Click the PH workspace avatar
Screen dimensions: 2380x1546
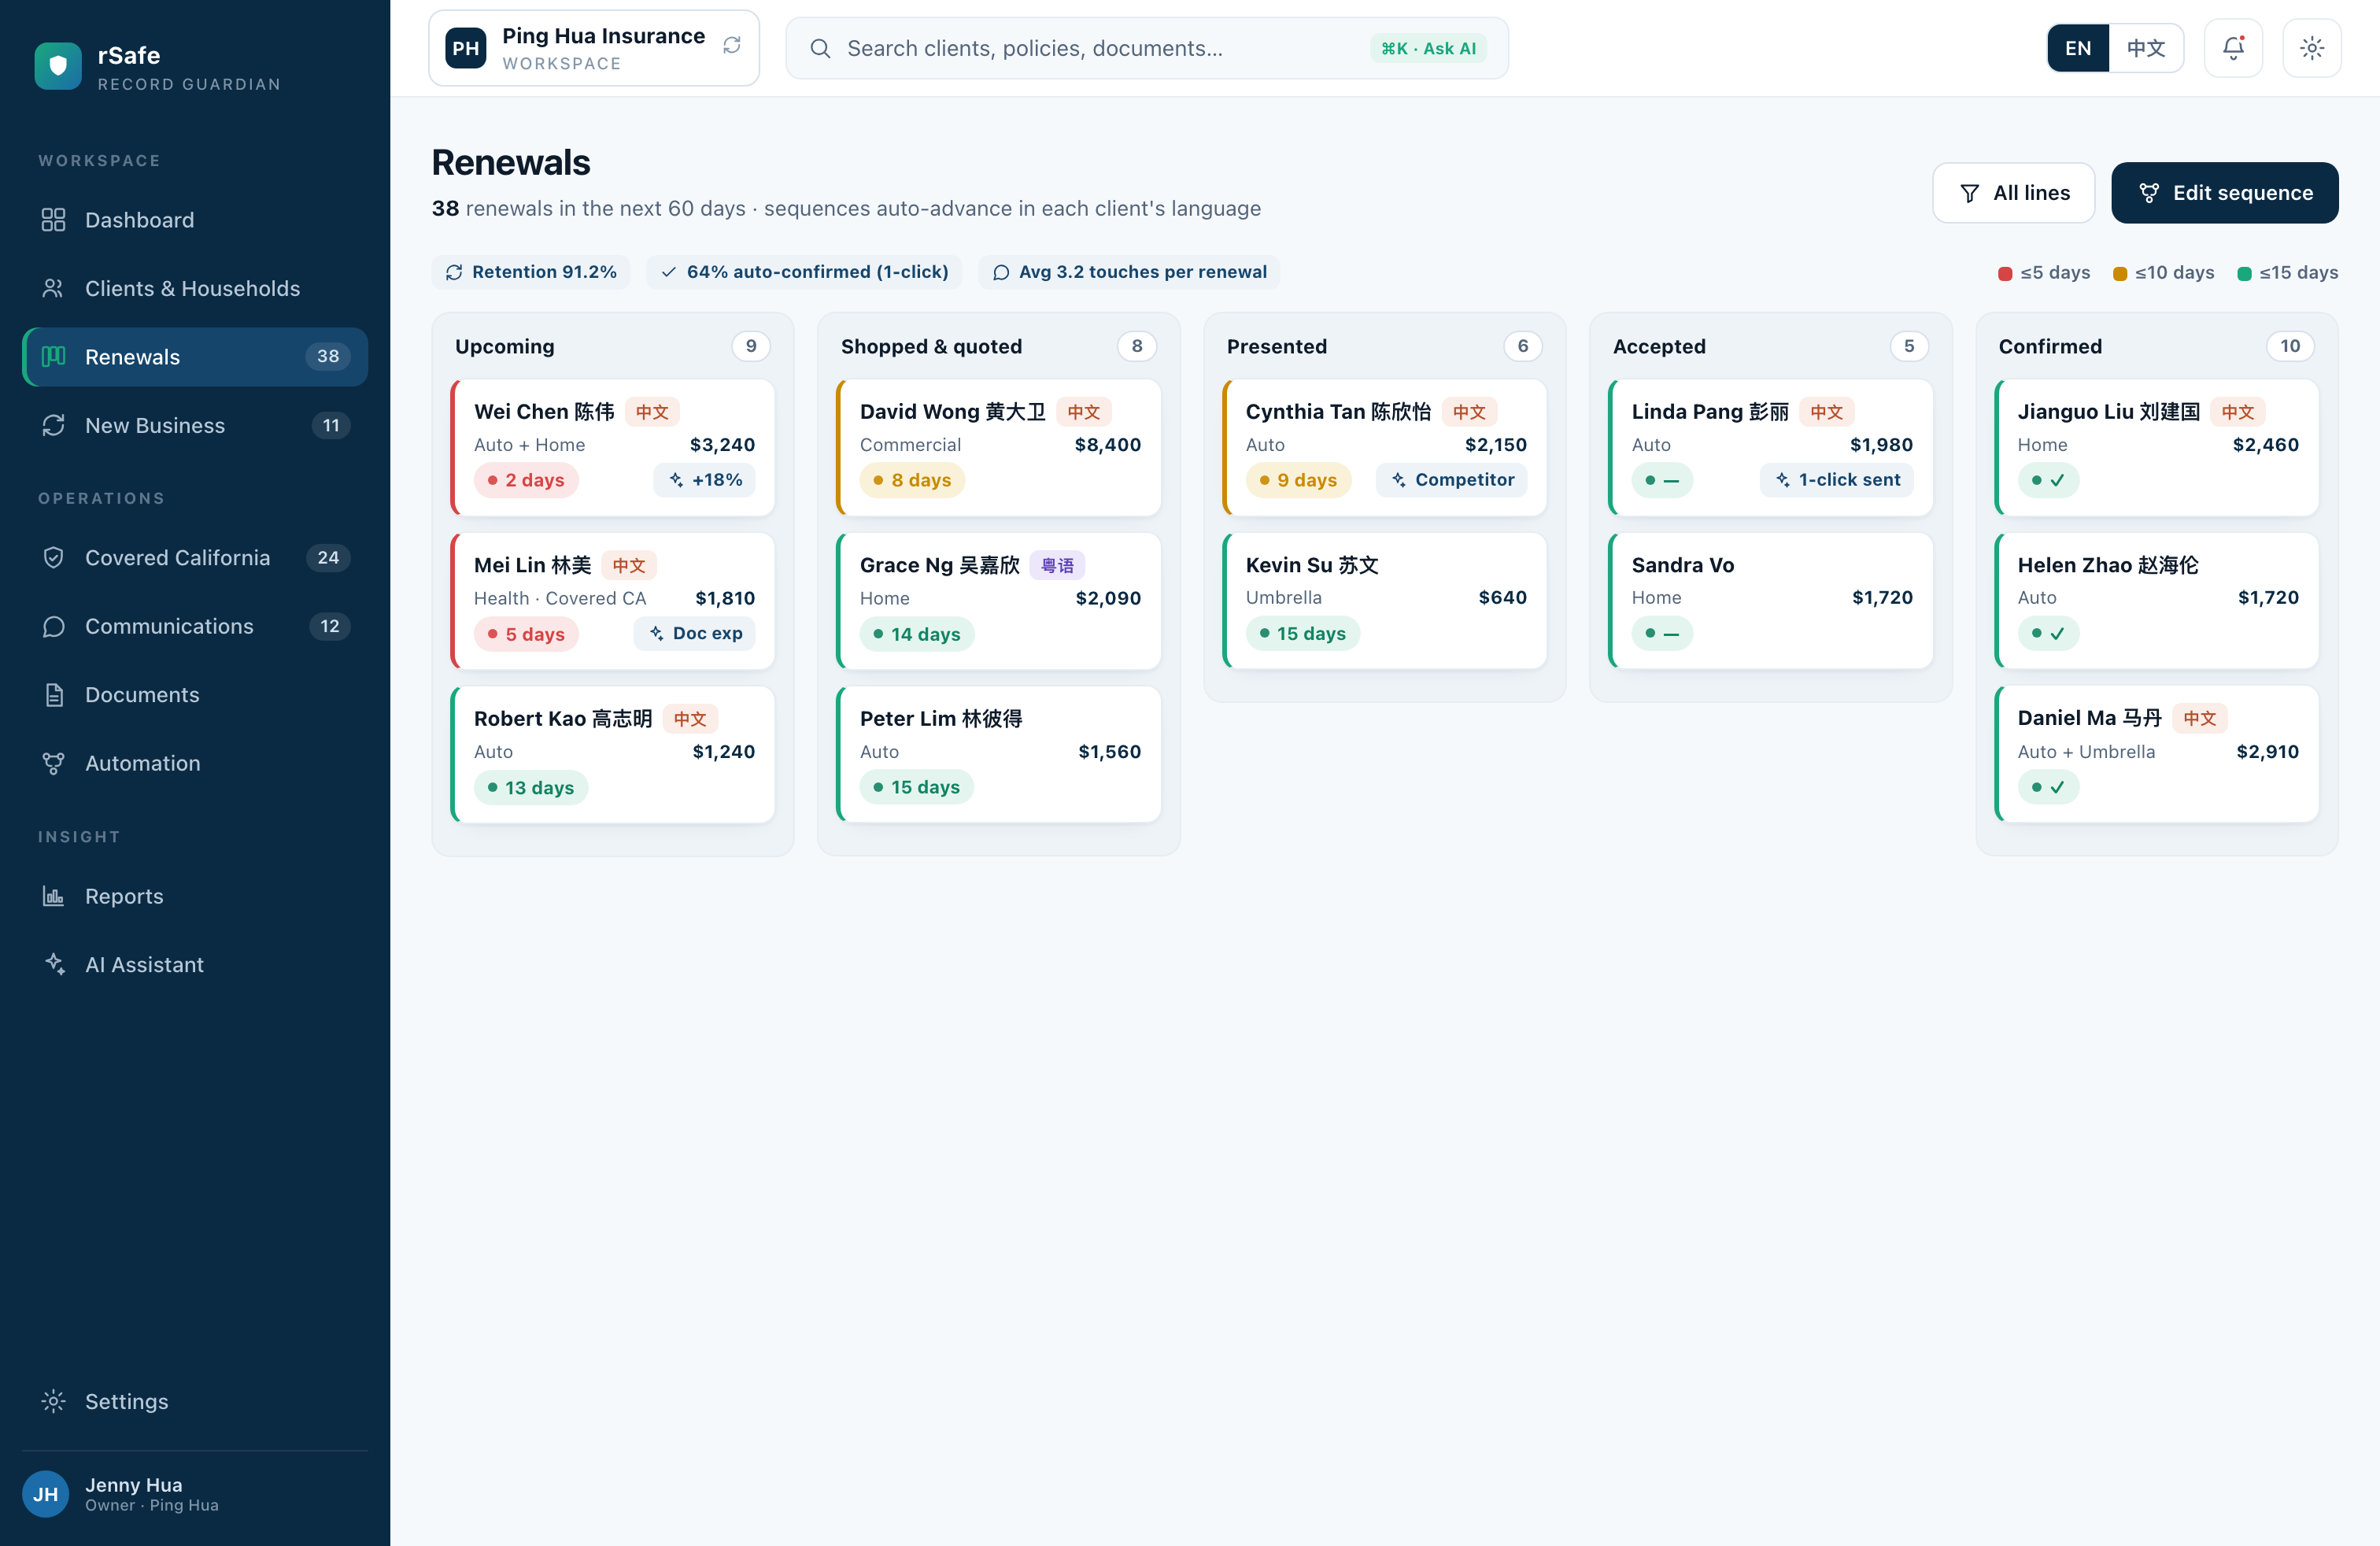[x=466, y=48]
